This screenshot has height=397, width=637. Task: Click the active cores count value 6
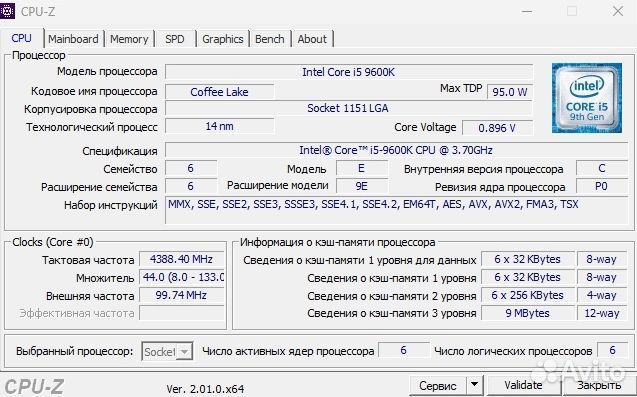[403, 350]
